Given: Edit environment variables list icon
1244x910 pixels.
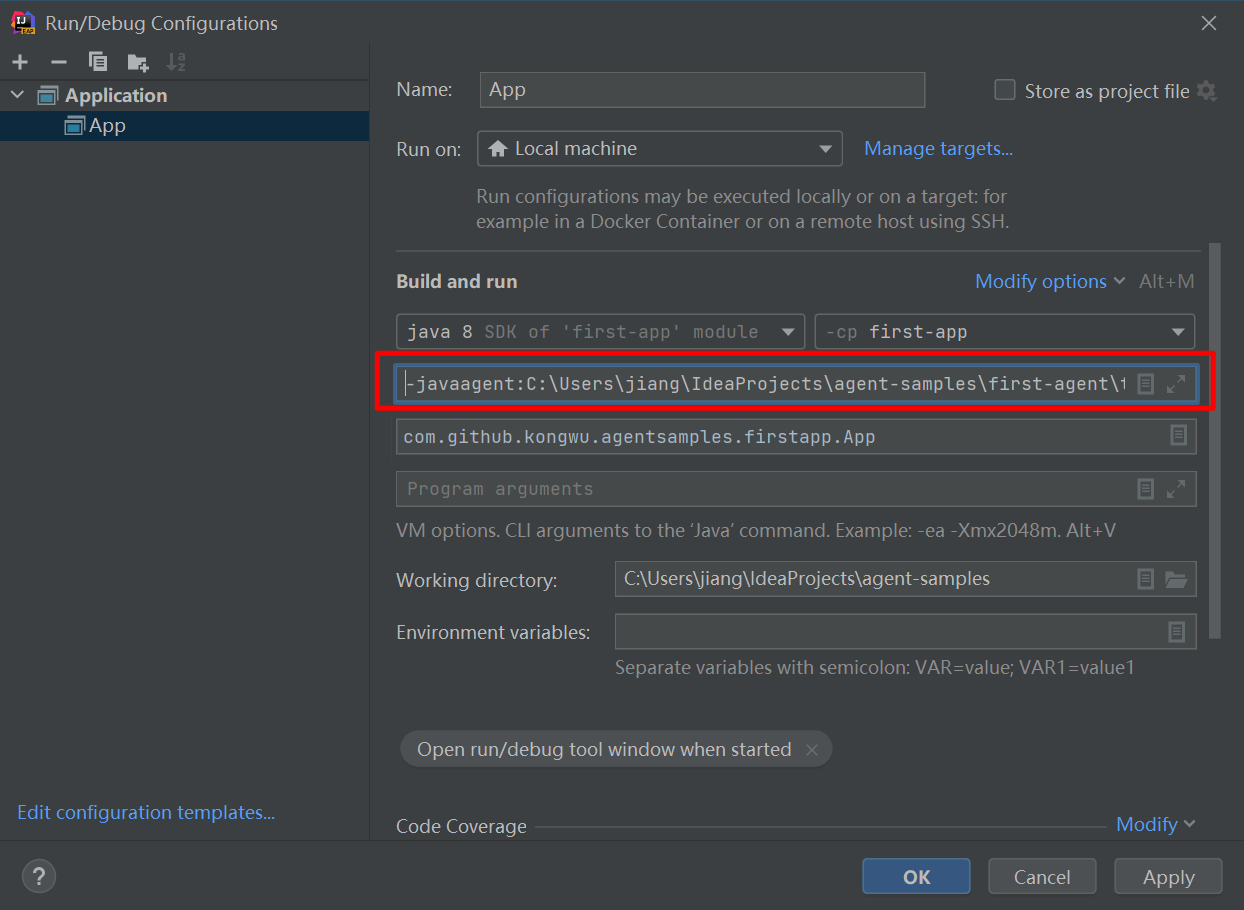Looking at the screenshot, I should click(x=1177, y=632).
